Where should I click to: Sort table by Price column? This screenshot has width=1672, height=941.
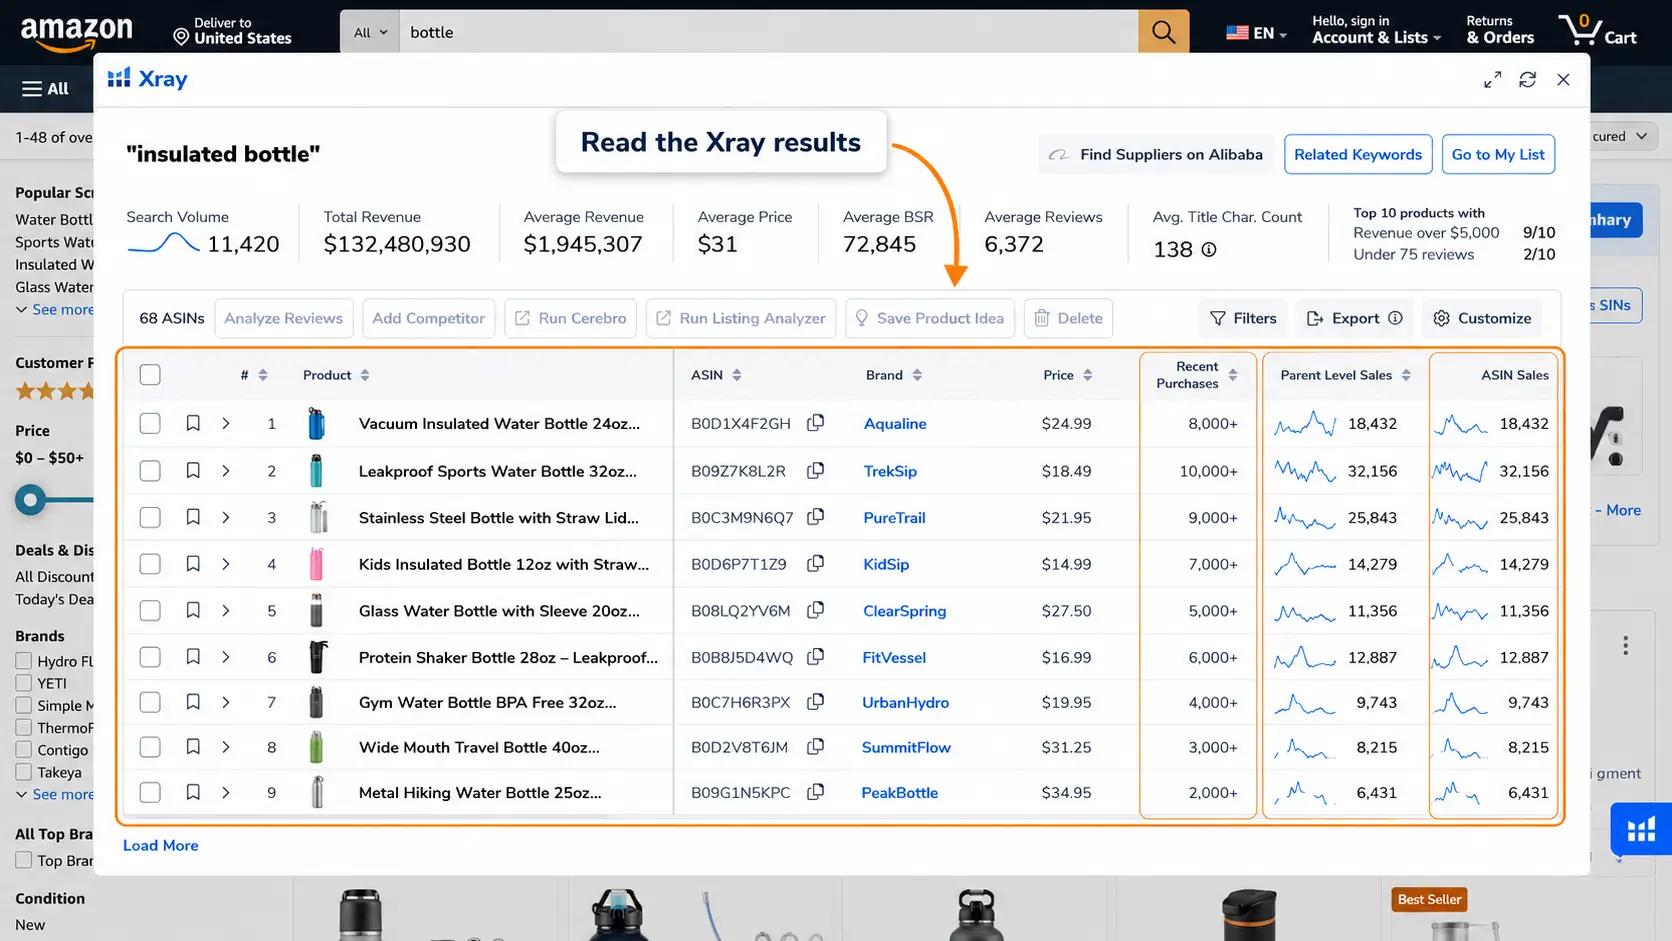(x=1067, y=375)
